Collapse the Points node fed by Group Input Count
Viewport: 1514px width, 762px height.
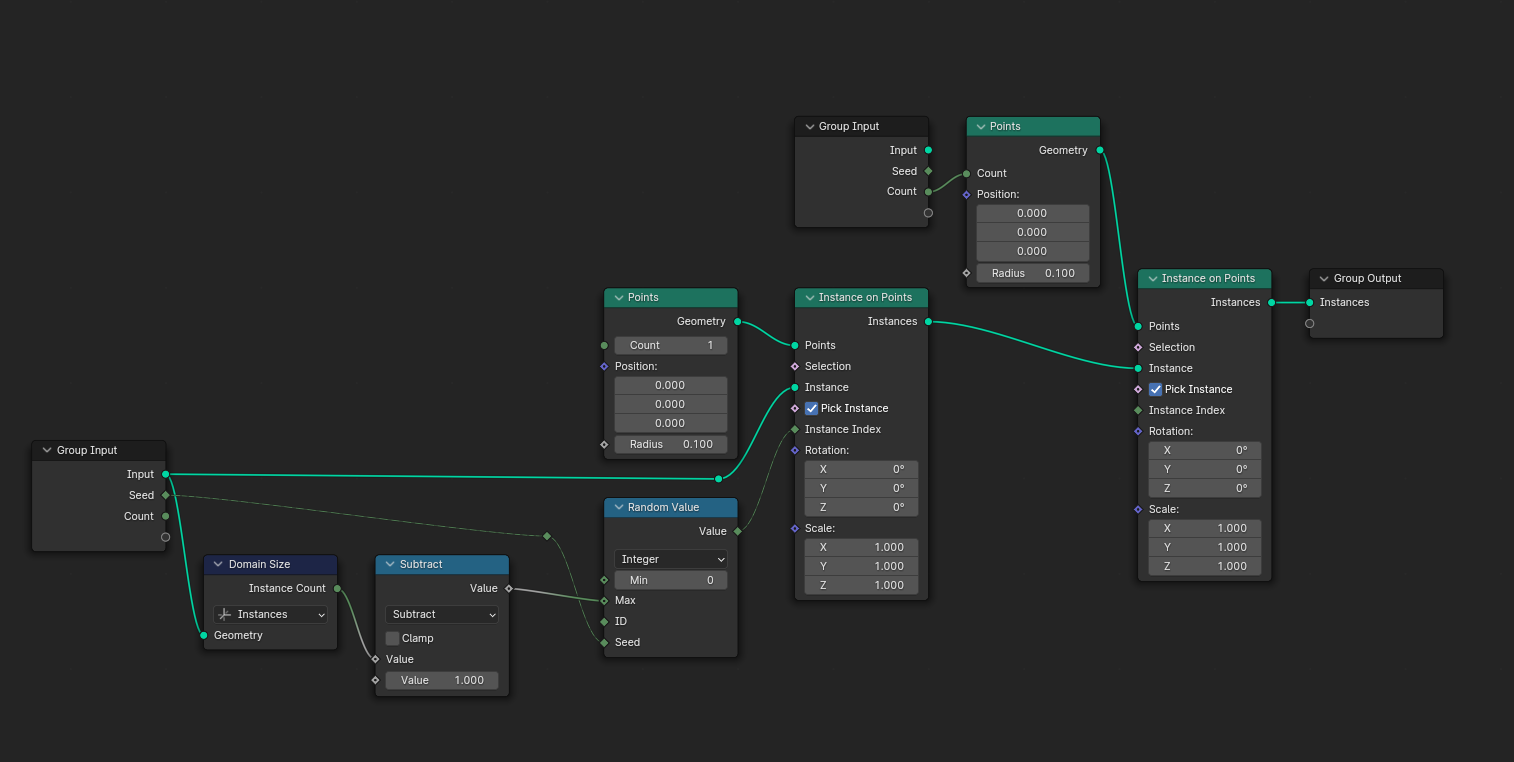point(981,126)
